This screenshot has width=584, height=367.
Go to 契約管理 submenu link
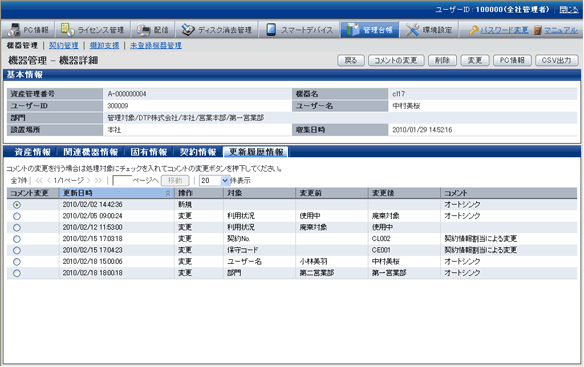[64, 45]
